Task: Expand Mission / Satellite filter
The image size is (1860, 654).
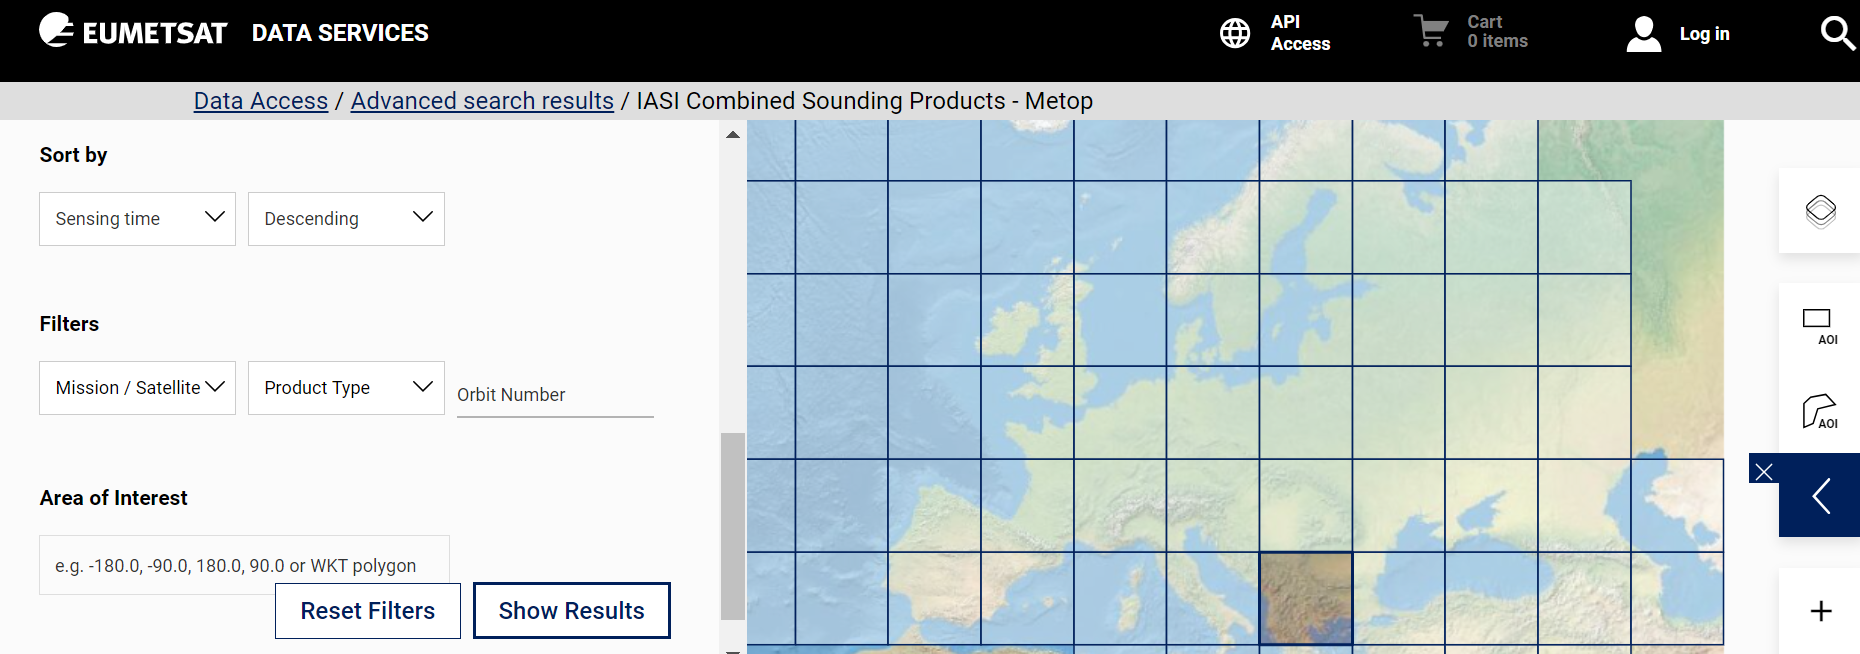Action: click(137, 388)
